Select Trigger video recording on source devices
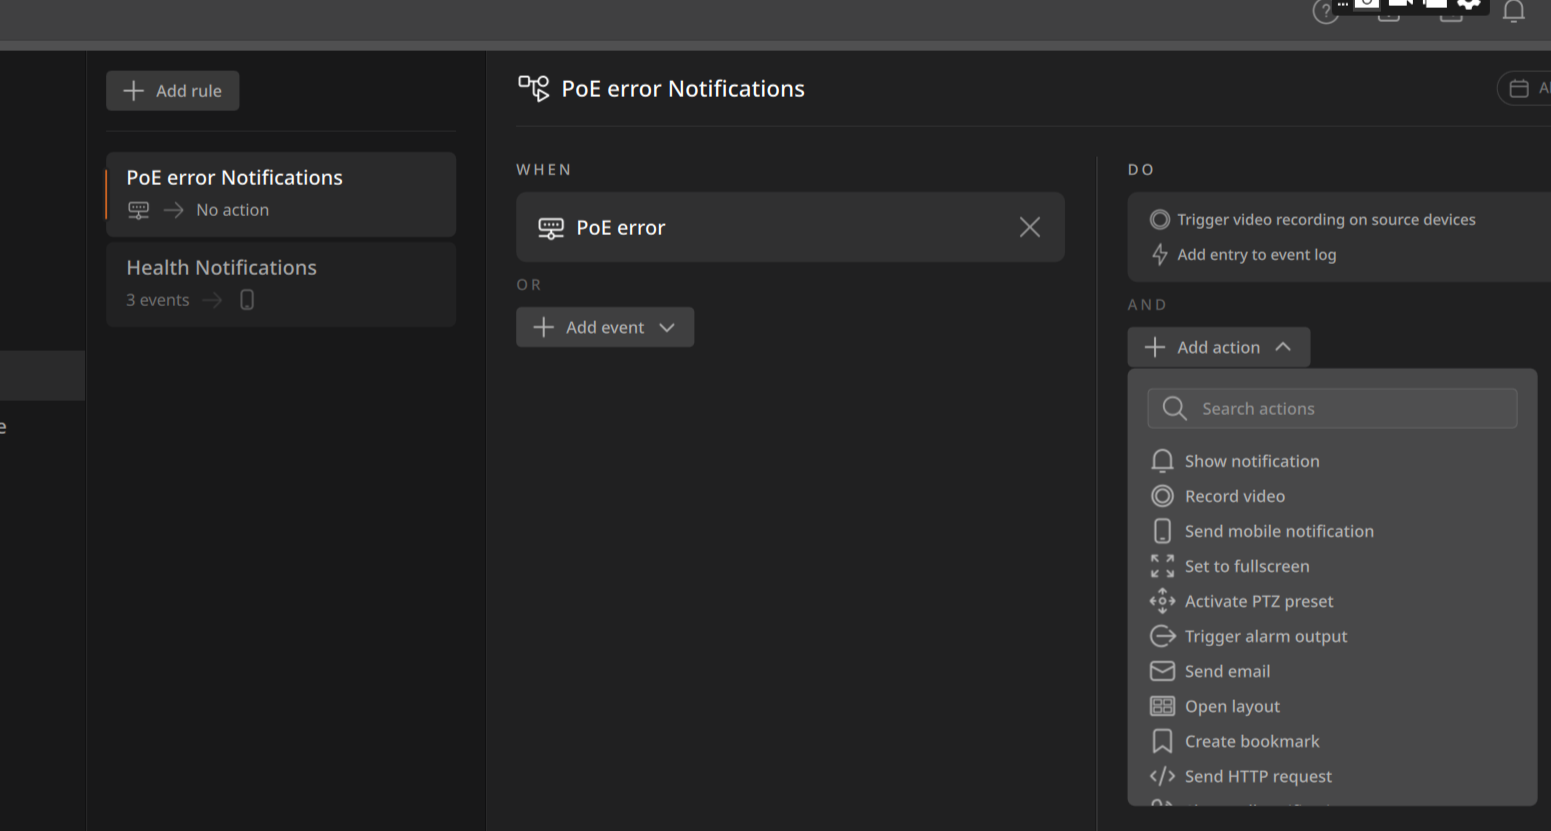The height and width of the screenshot is (831, 1551). pos(1326,220)
